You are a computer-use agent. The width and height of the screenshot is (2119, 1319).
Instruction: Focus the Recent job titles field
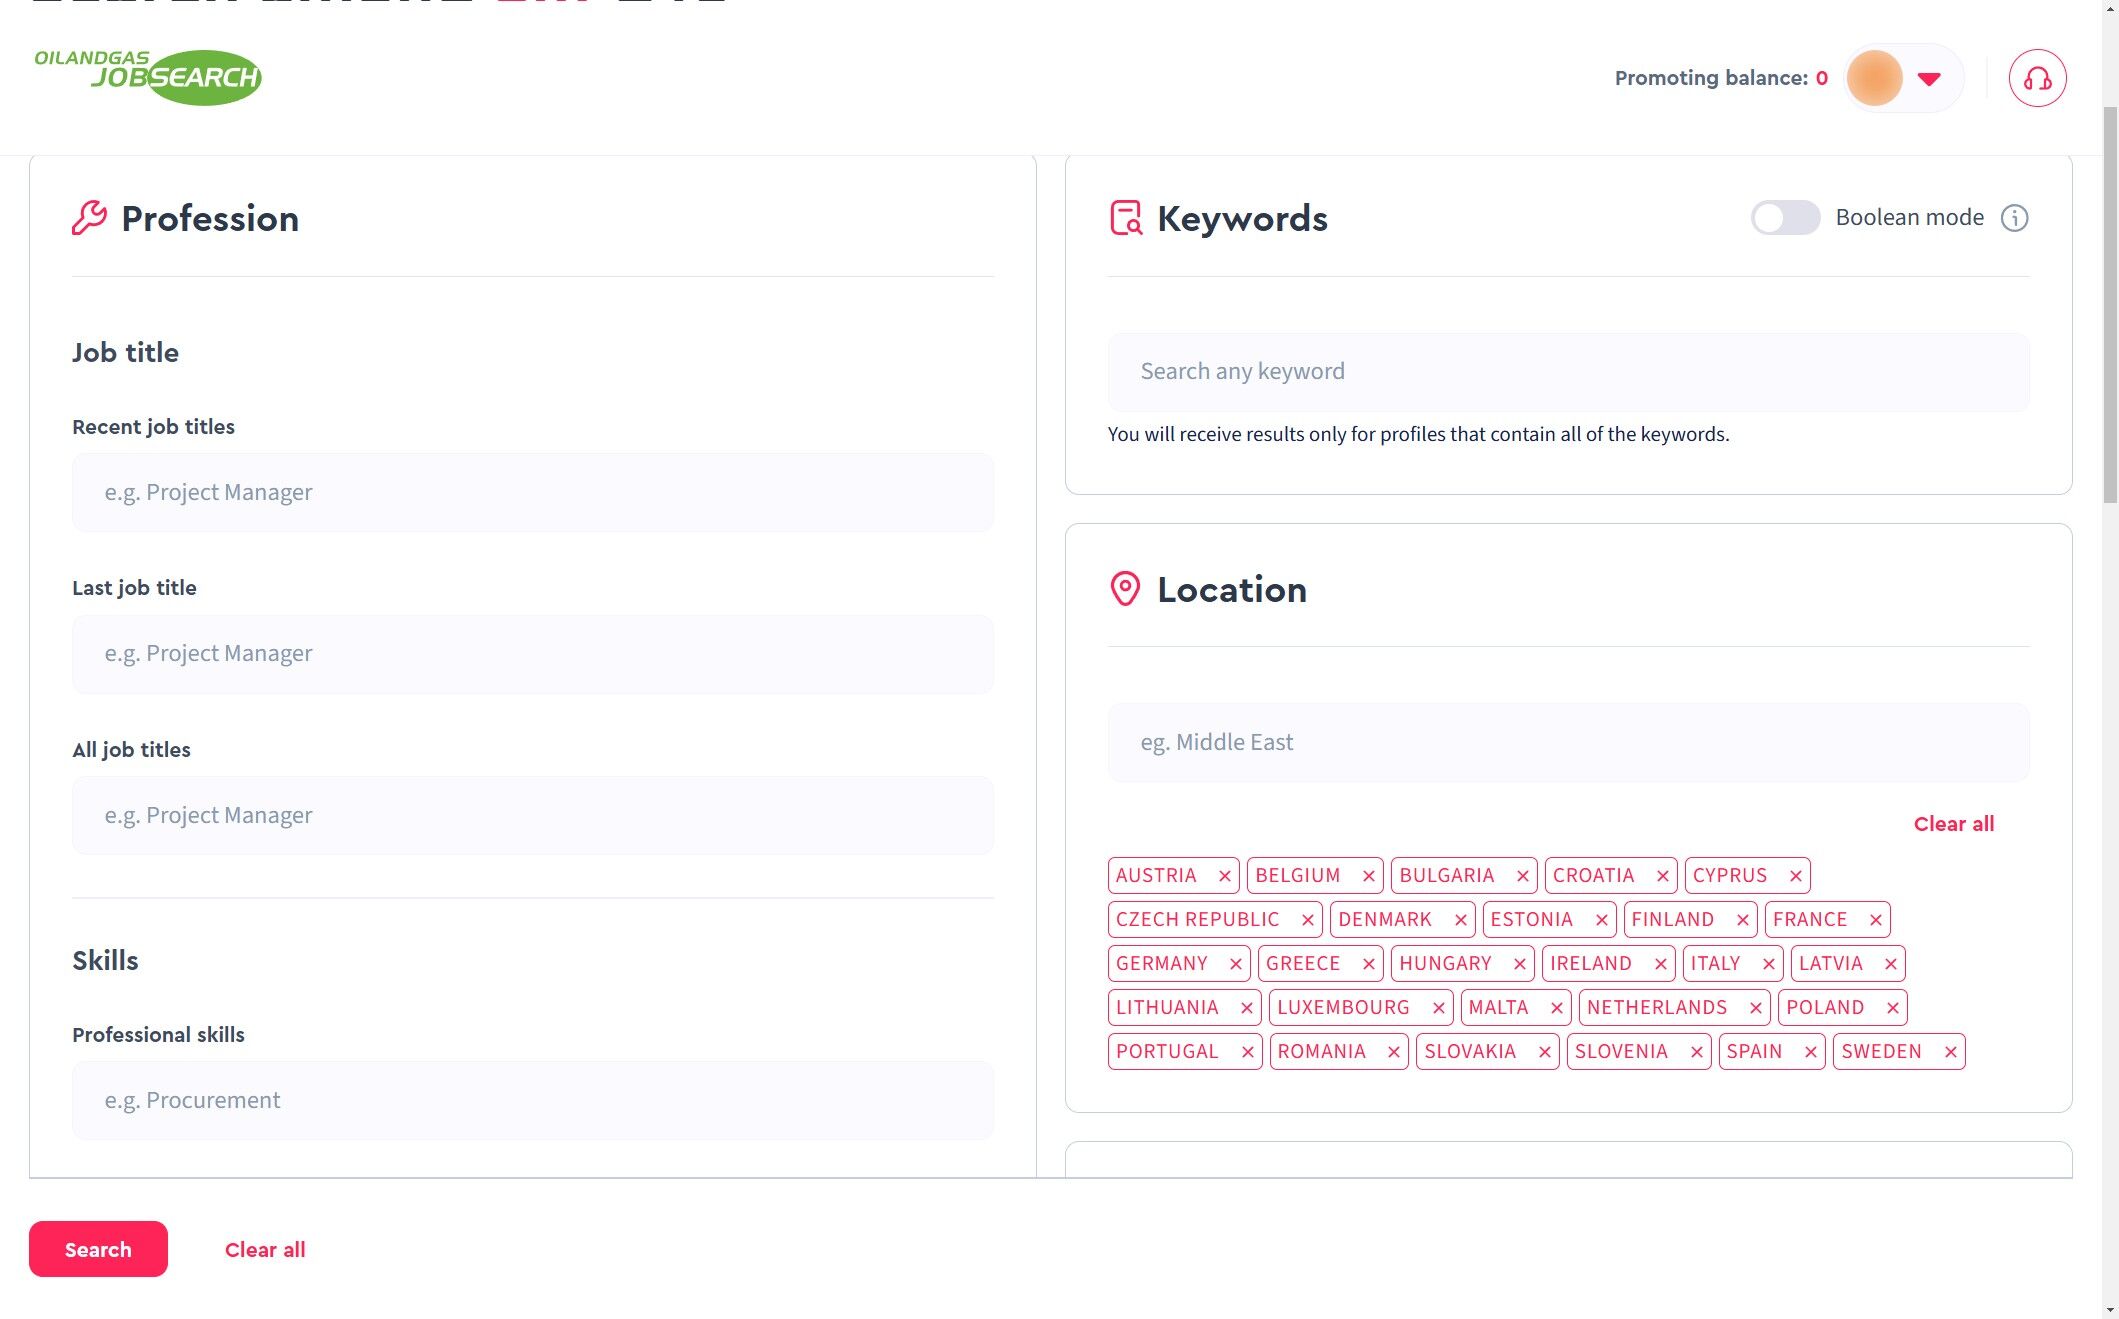point(532,493)
